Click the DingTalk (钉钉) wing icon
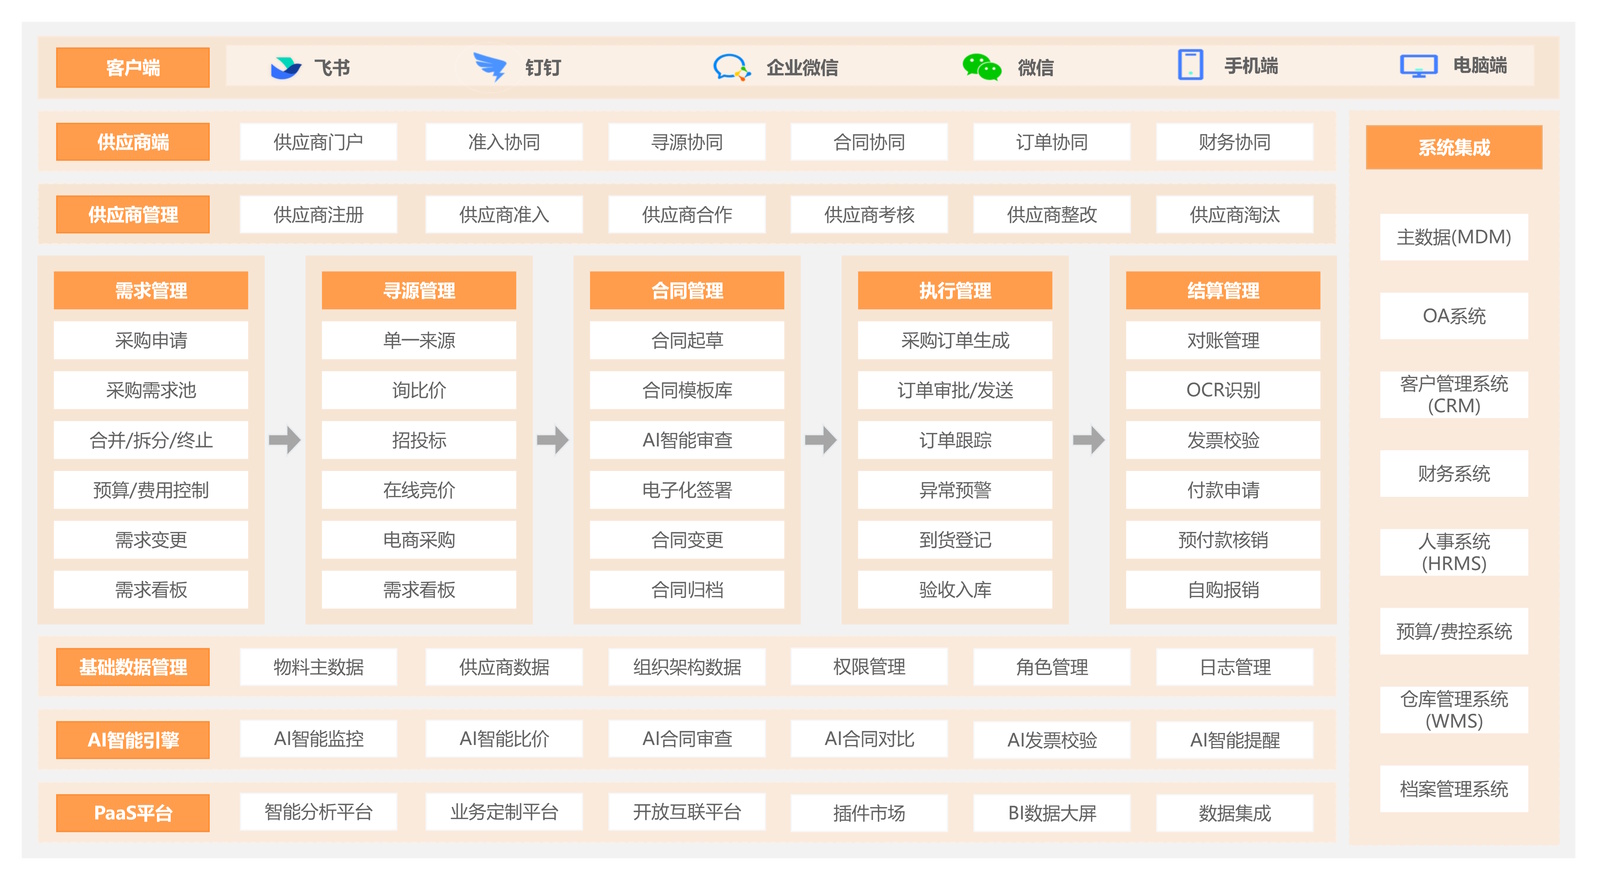Screen dimensions: 1597x880 pyautogui.click(x=490, y=67)
